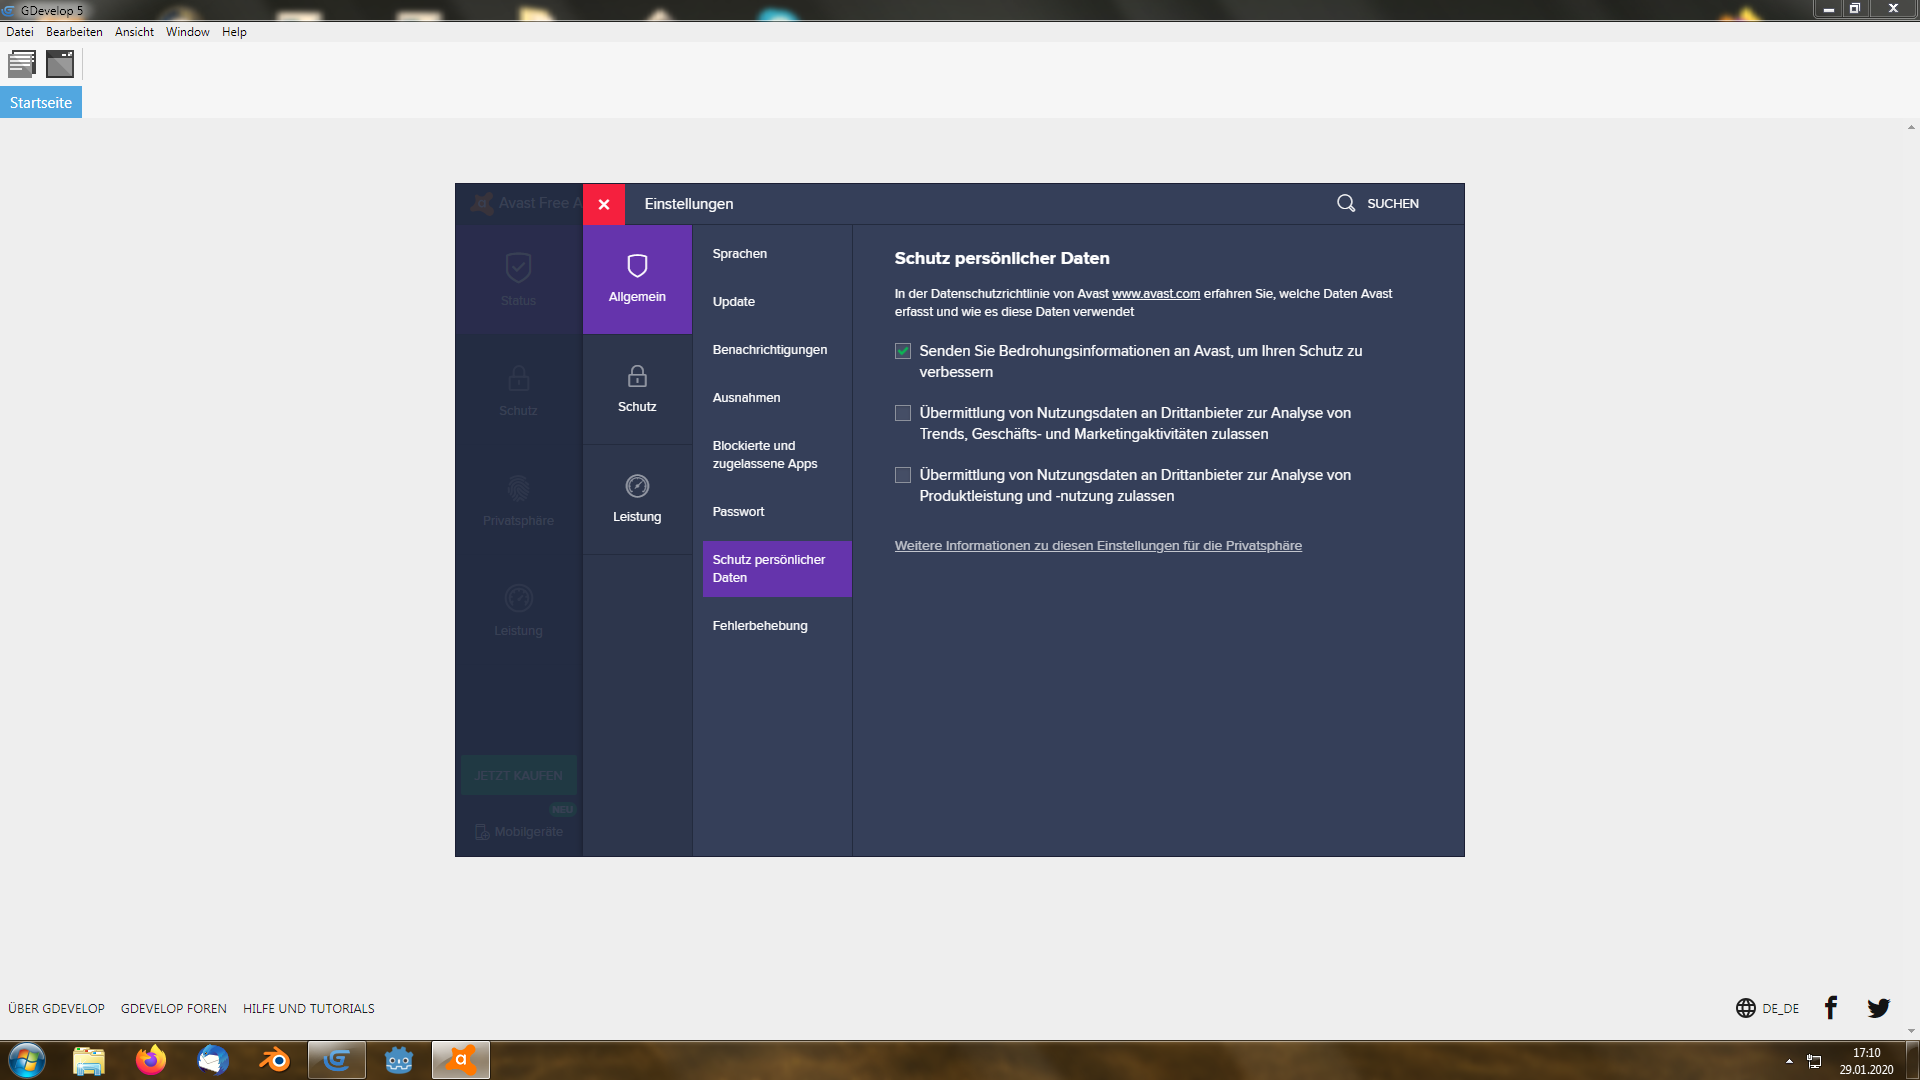Click GDevelop's second toolbar icon
This screenshot has height=1080, width=1920.
pyautogui.click(x=60, y=65)
